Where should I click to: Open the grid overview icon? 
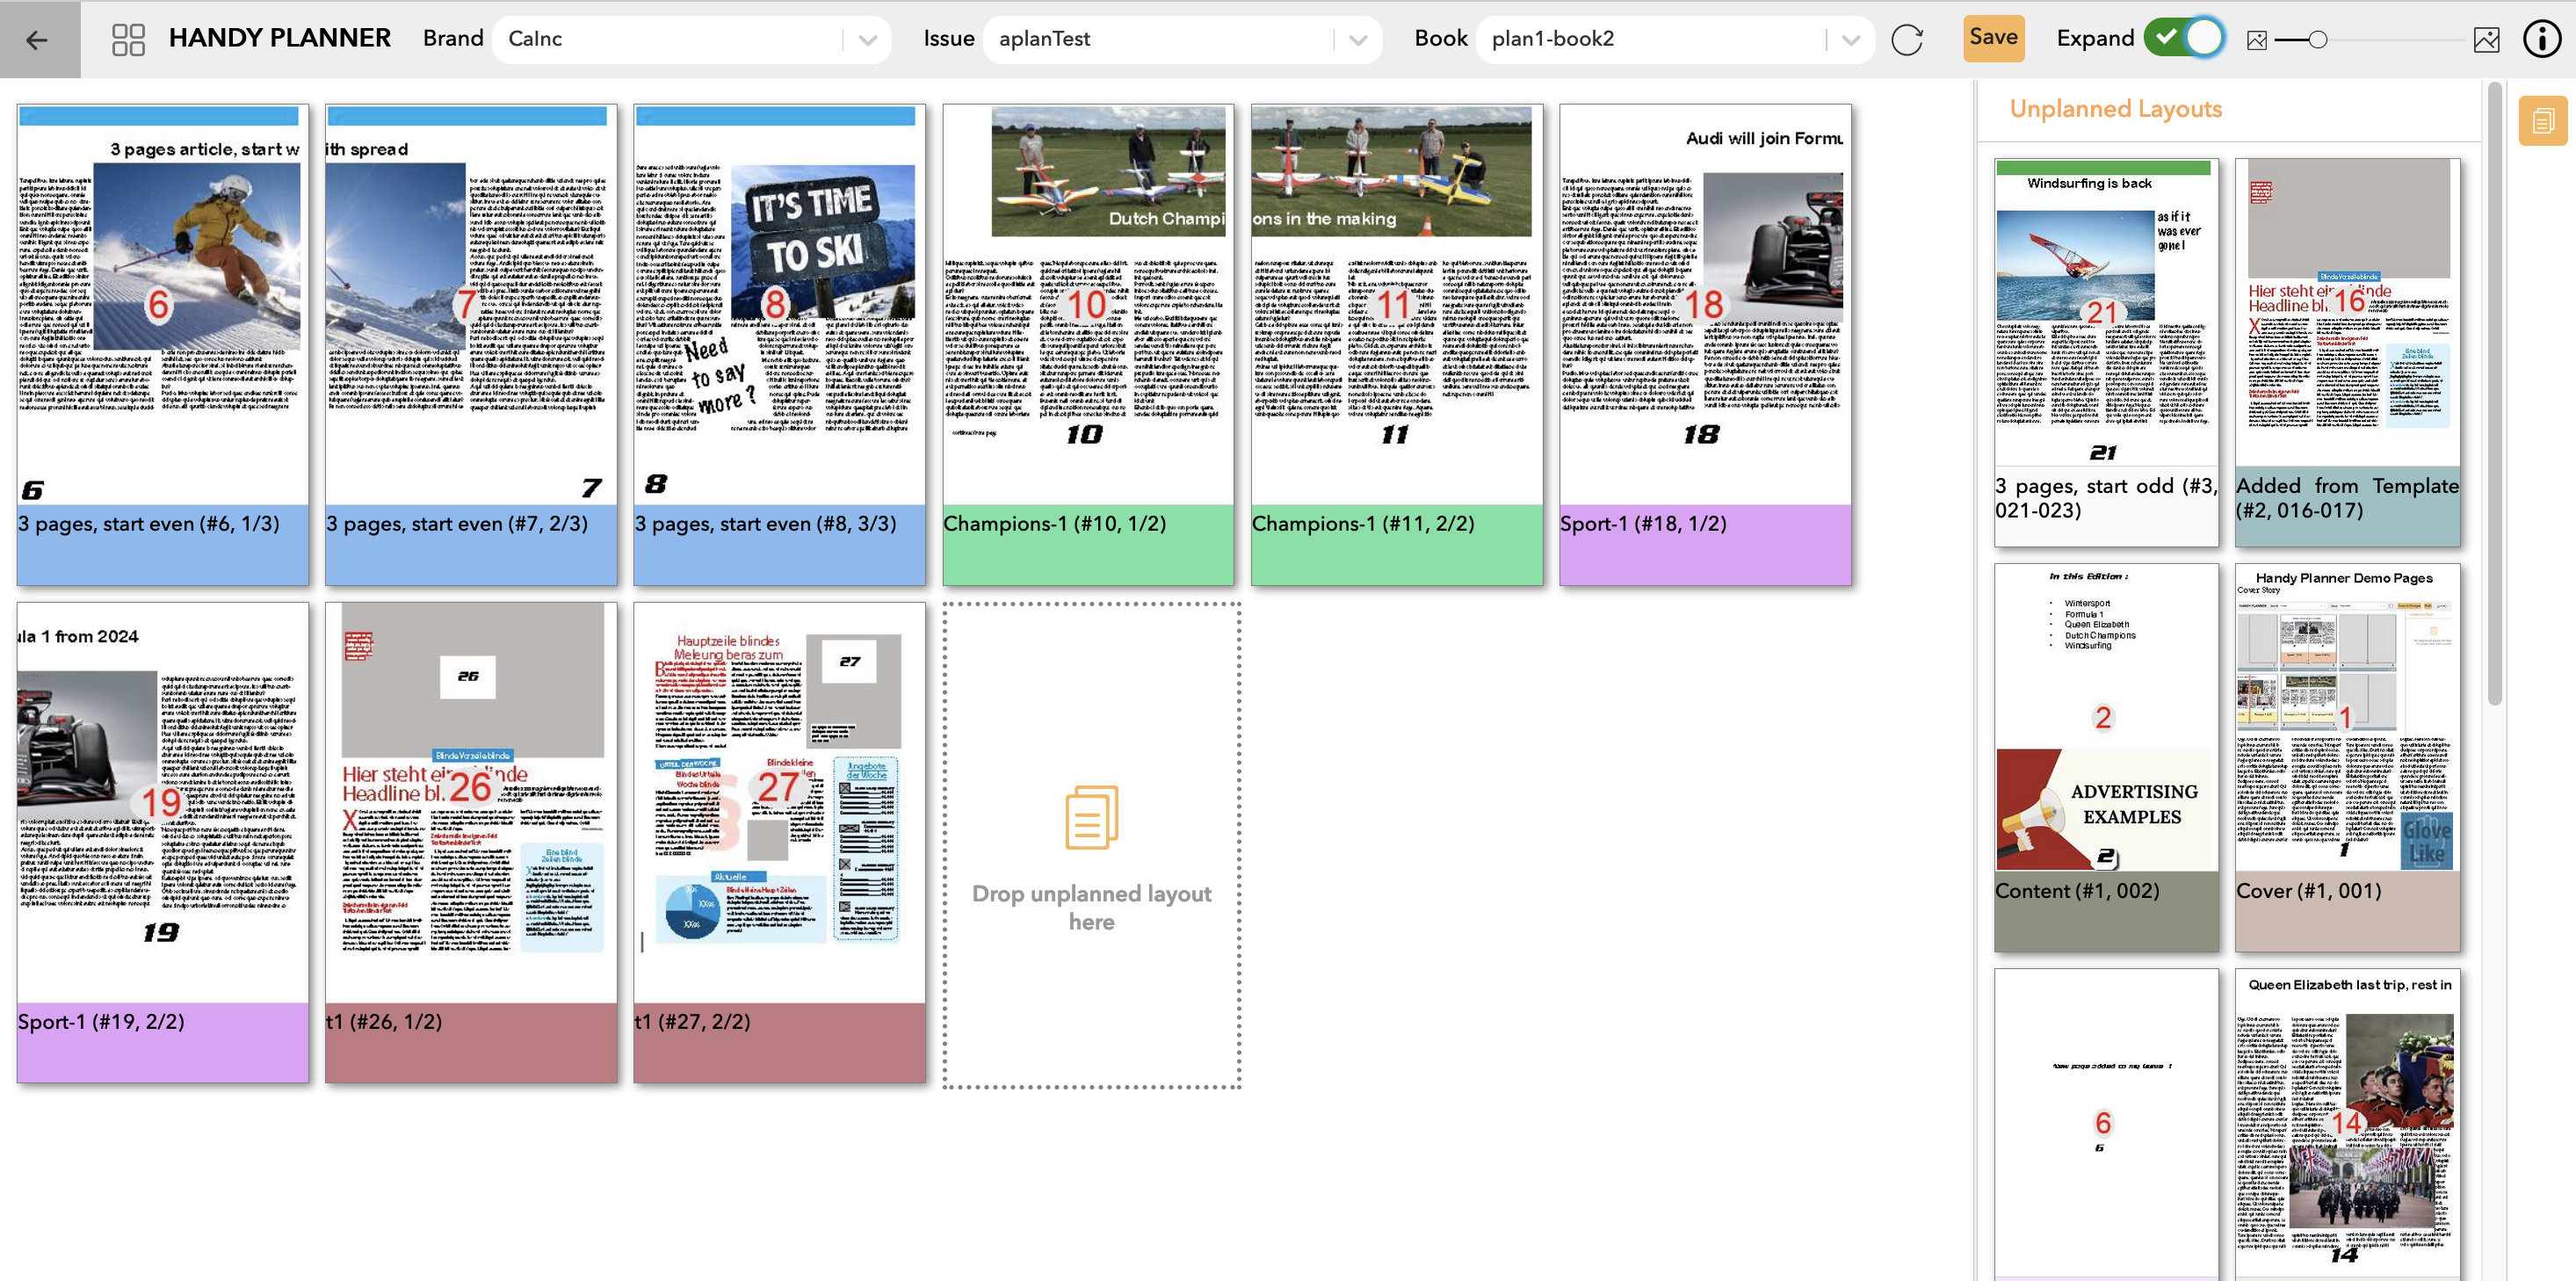pos(128,40)
